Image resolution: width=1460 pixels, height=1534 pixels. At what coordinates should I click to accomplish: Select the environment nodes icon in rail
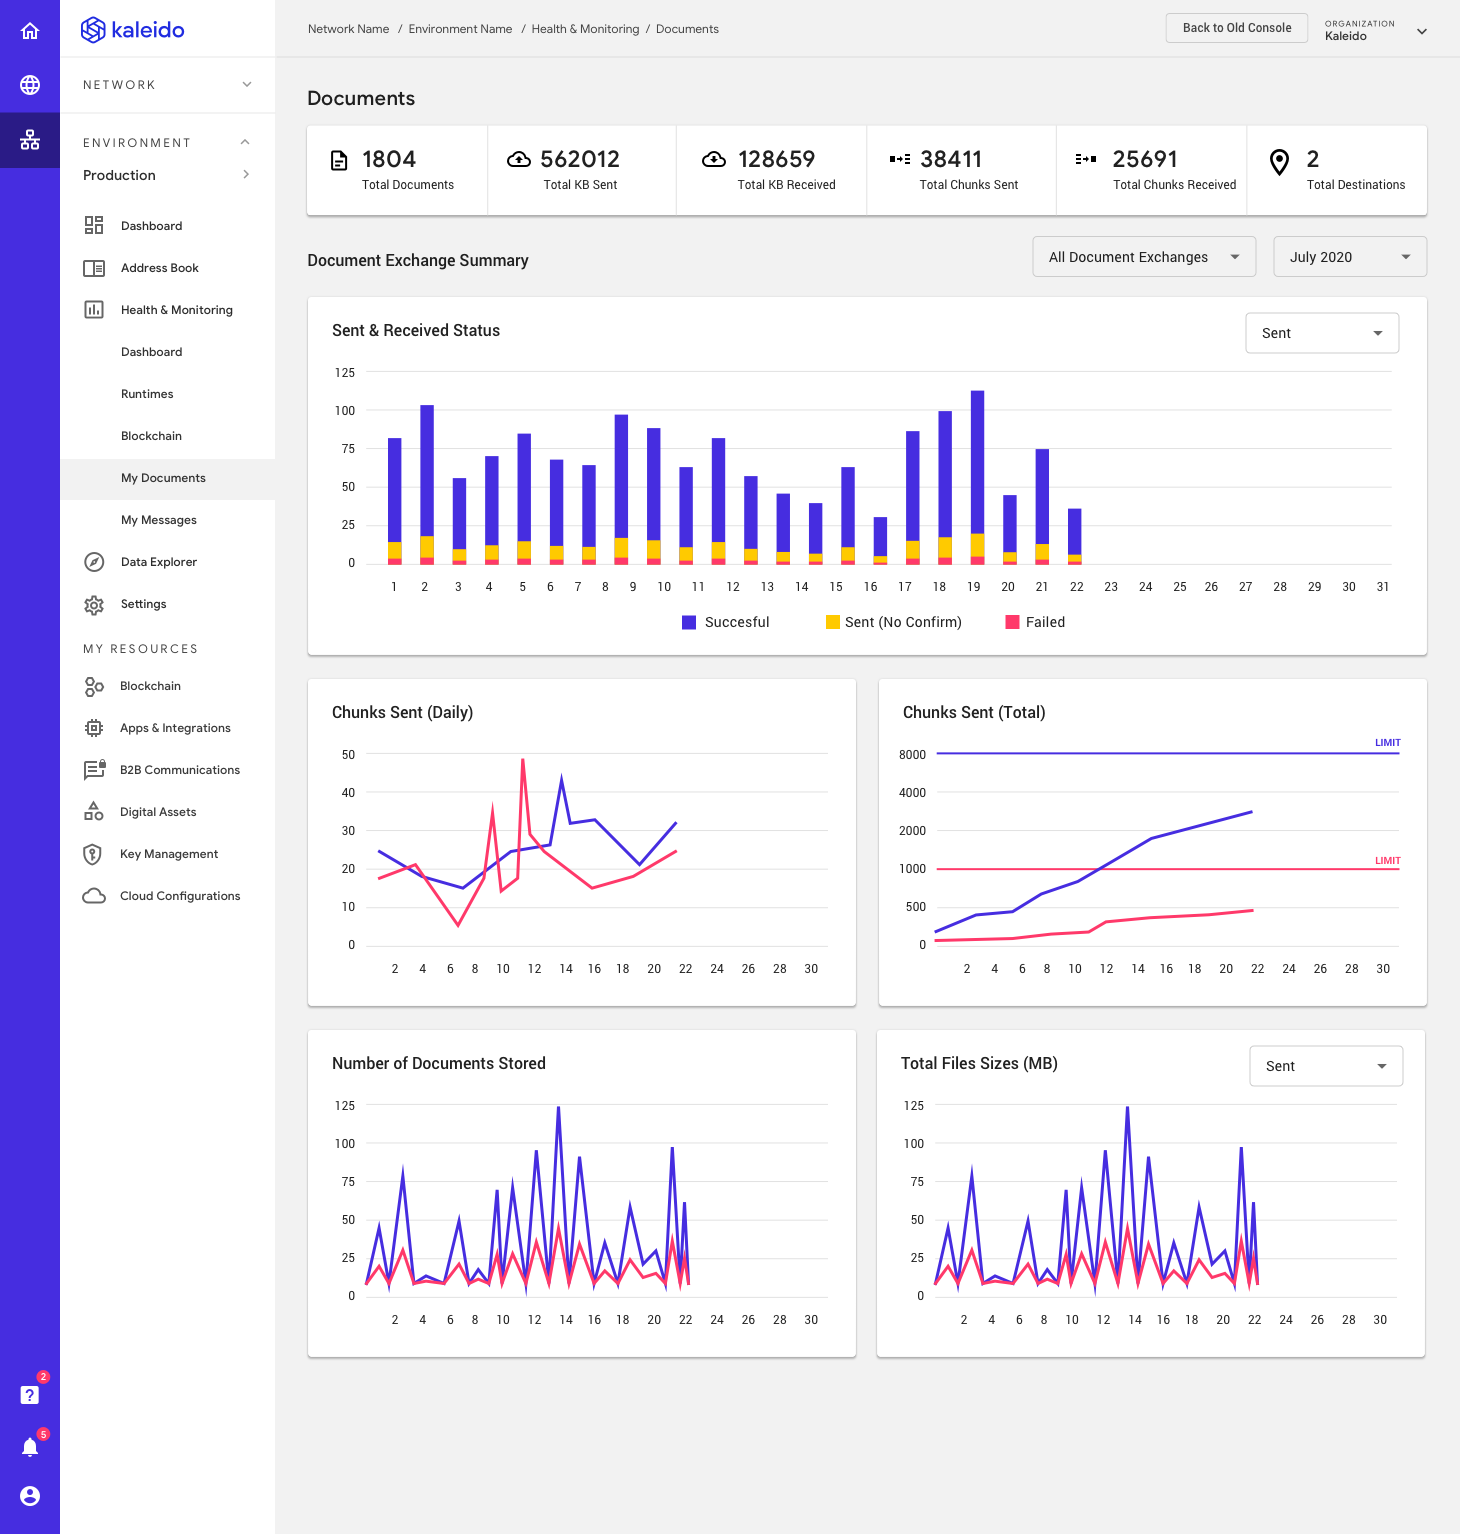30,140
